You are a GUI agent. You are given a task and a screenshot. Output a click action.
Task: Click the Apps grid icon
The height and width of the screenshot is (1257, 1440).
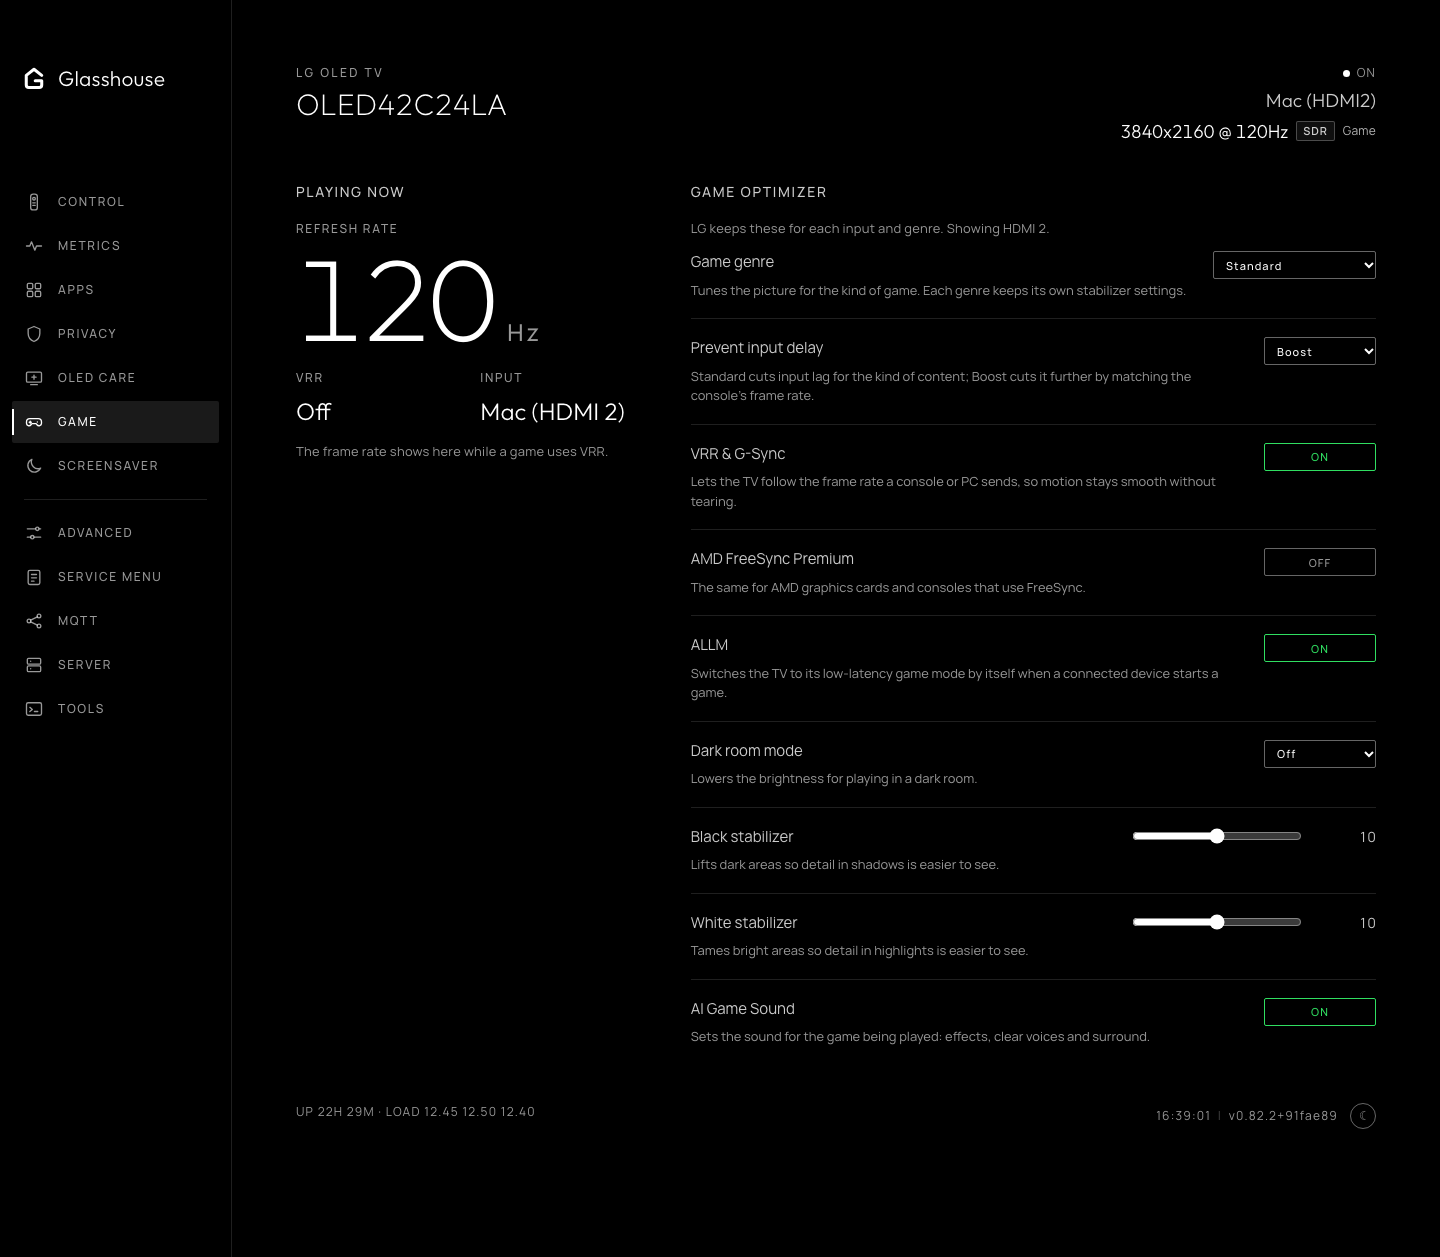(x=34, y=290)
